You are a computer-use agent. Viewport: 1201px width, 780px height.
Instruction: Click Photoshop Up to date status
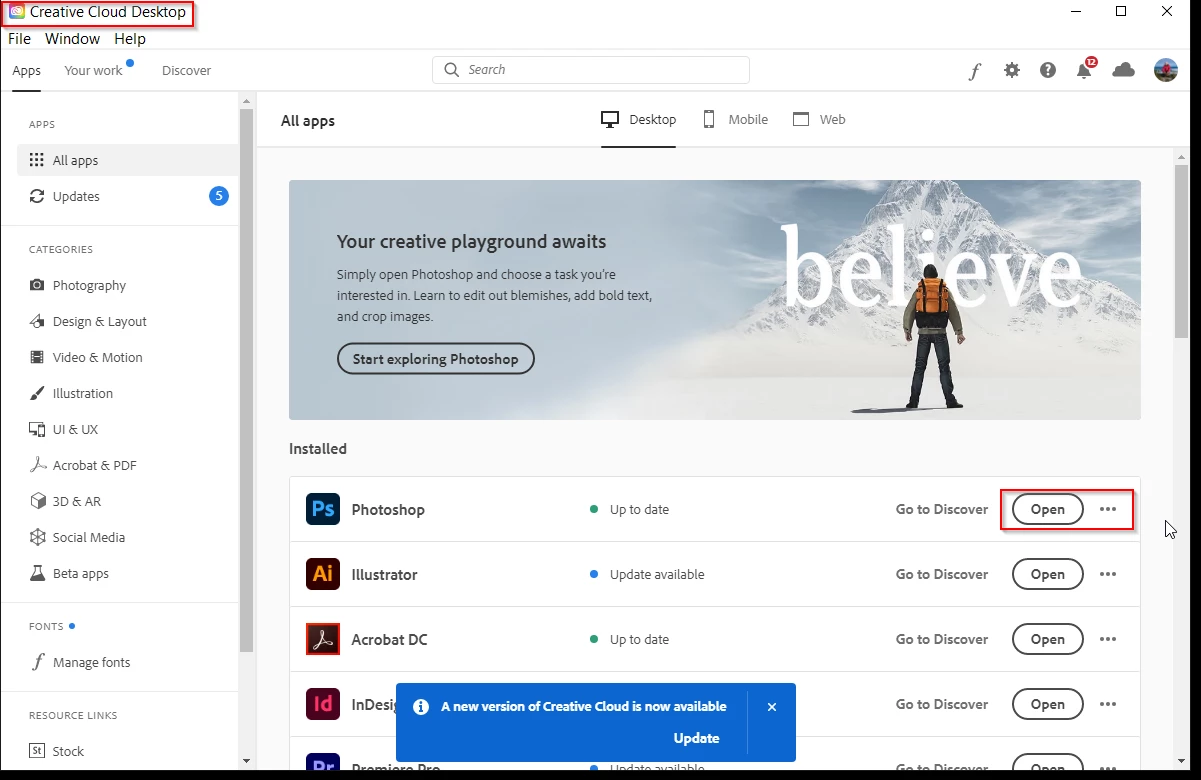[x=629, y=509]
